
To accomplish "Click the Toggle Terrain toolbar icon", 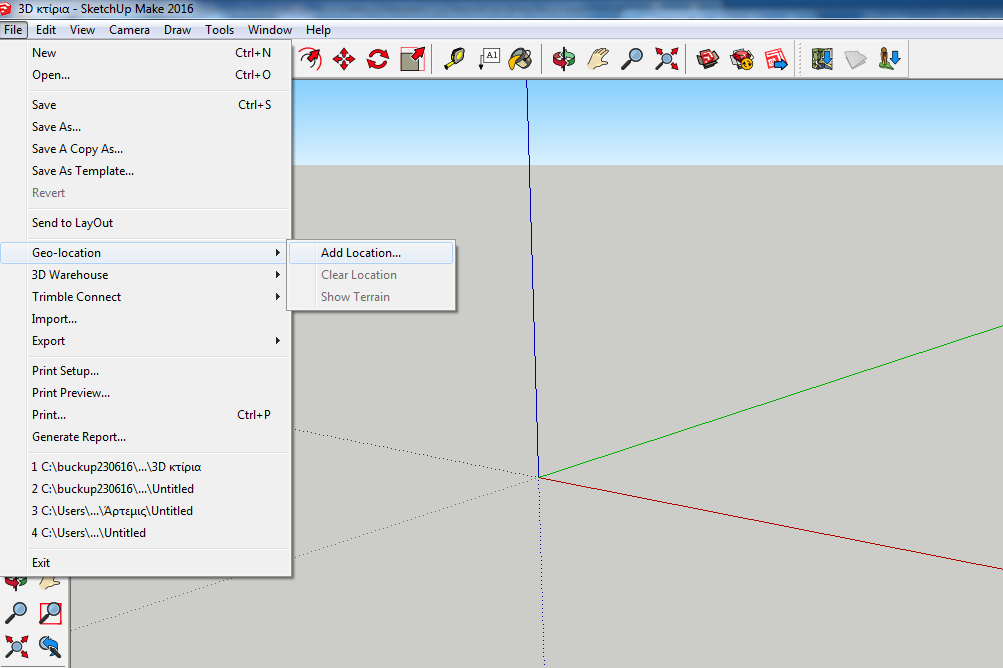I will click(855, 60).
